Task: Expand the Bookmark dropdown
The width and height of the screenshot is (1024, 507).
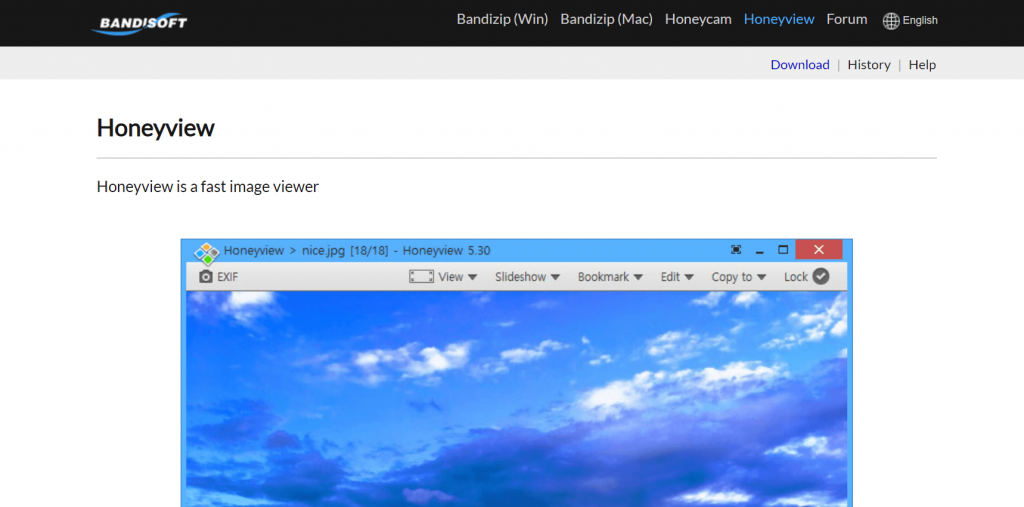Action: 611,277
